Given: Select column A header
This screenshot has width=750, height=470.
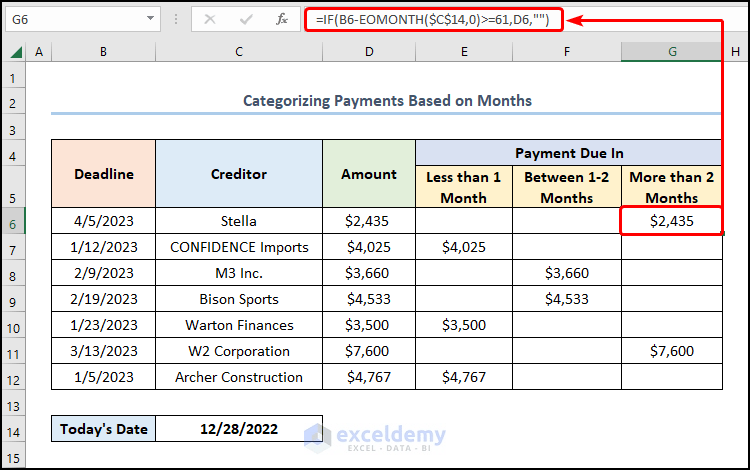Looking at the screenshot, I should click(39, 52).
